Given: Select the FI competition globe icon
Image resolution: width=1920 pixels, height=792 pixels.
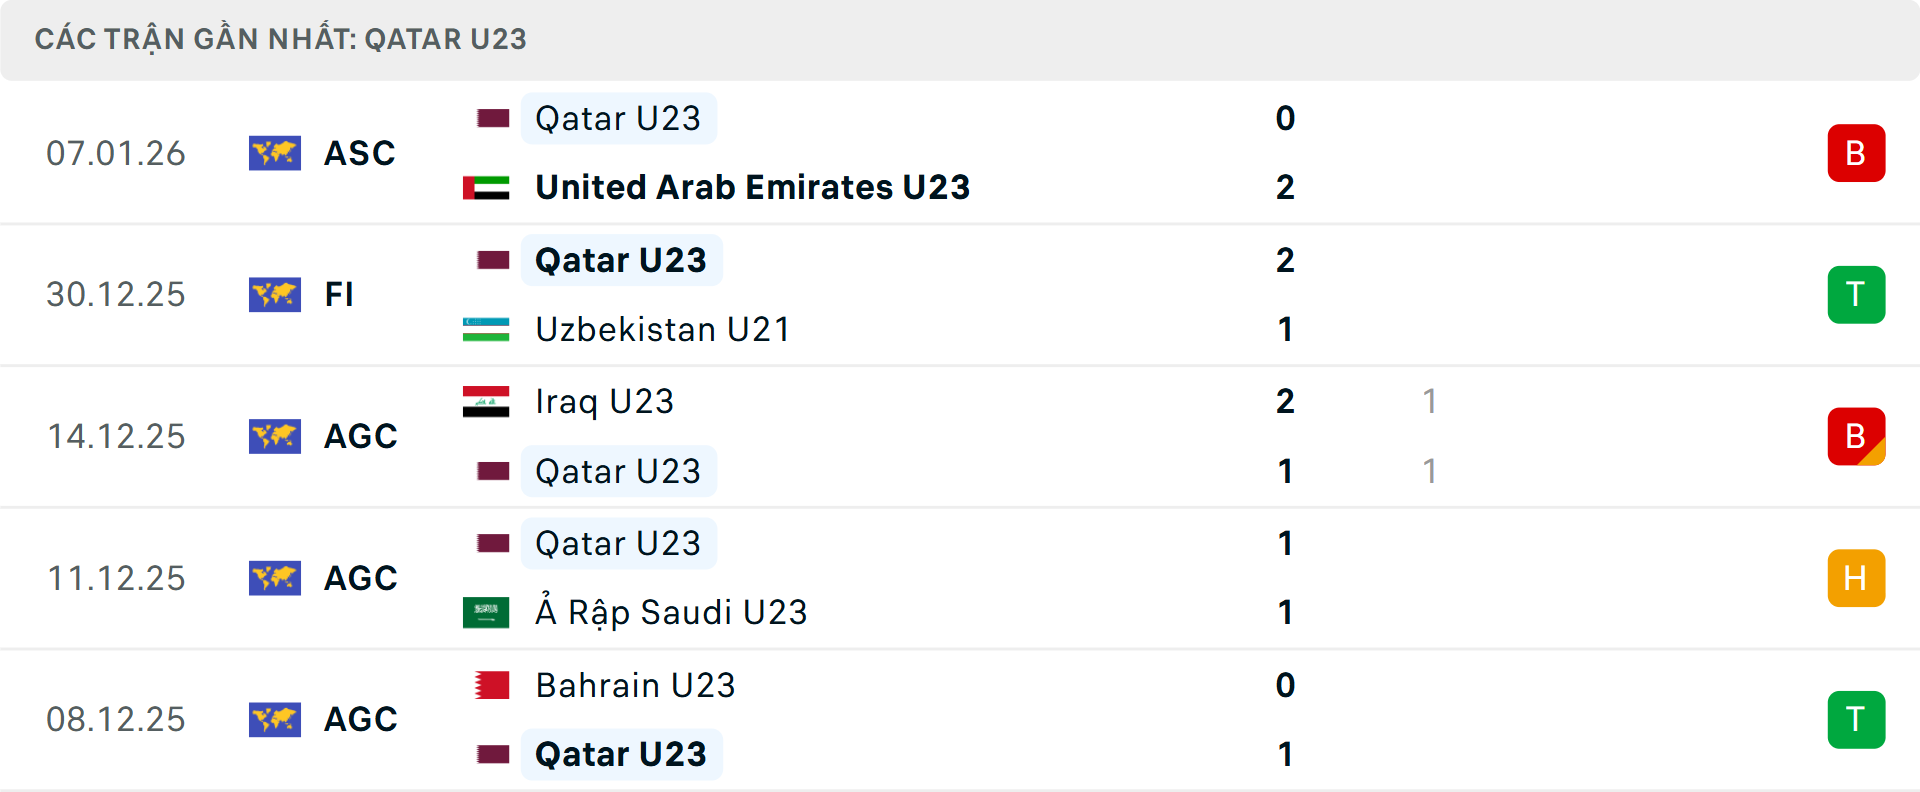Looking at the screenshot, I should pyautogui.click(x=275, y=294).
